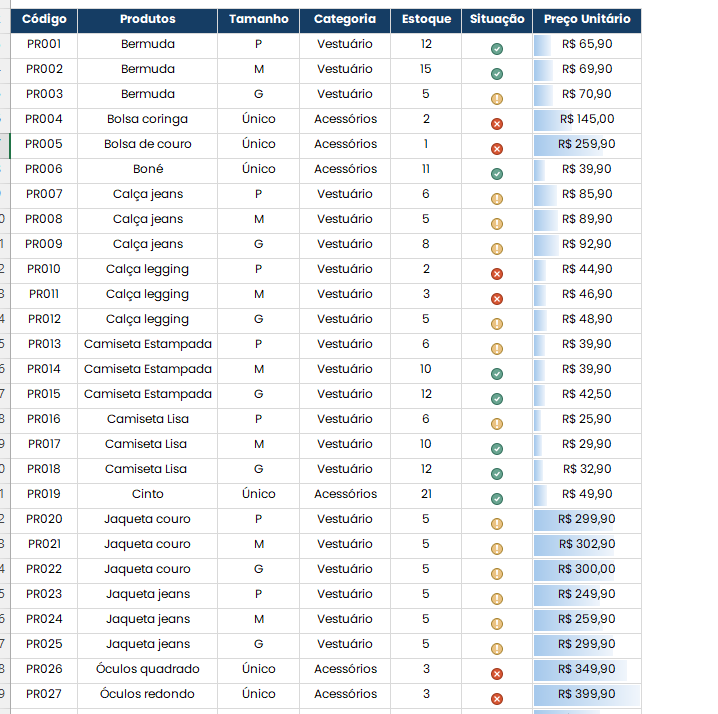Click the Categoria column header

[x=345, y=19]
